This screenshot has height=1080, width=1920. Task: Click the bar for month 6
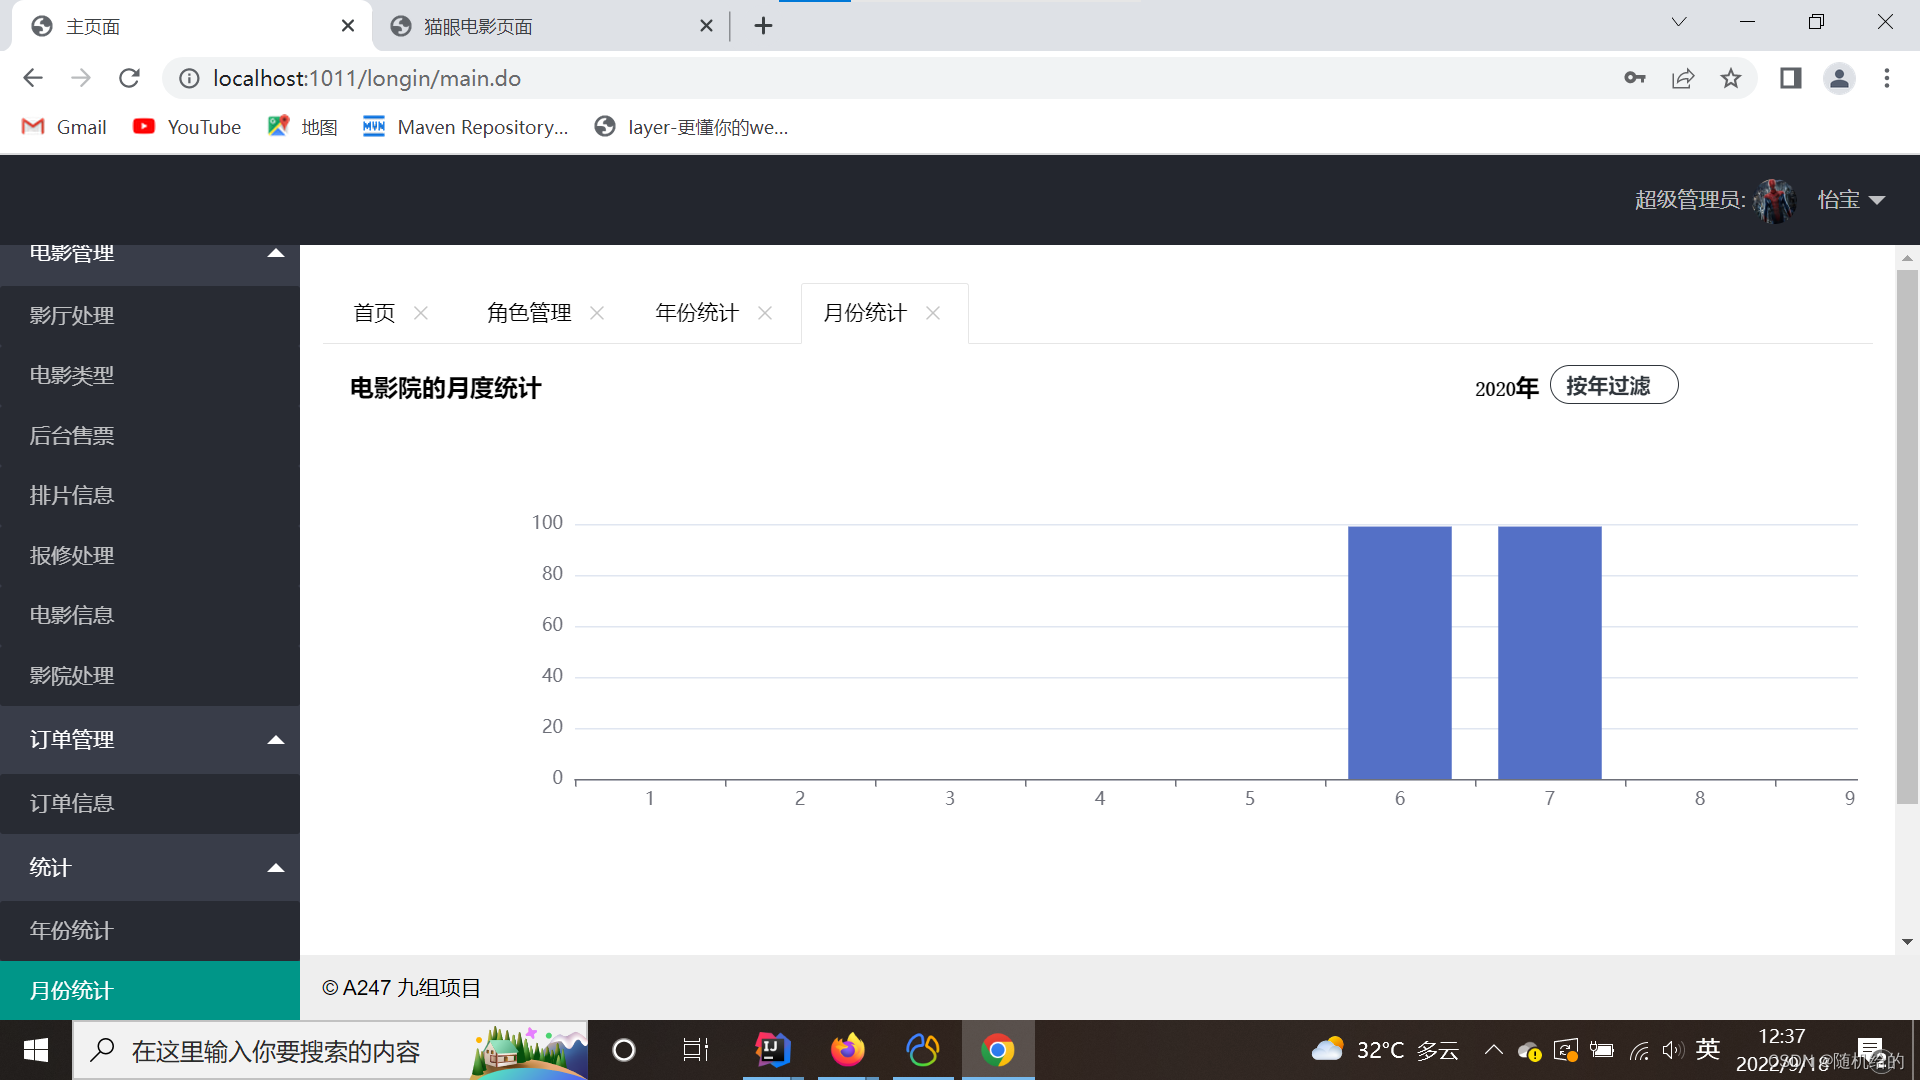(1399, 652)
